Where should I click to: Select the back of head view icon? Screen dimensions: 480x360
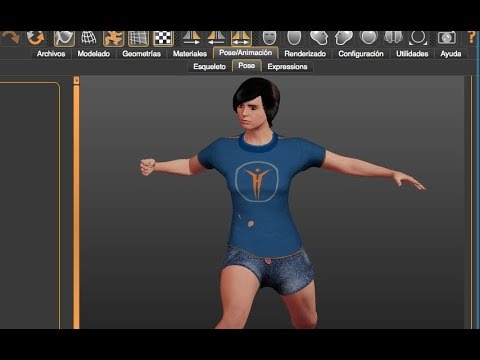tap(294, 38)
